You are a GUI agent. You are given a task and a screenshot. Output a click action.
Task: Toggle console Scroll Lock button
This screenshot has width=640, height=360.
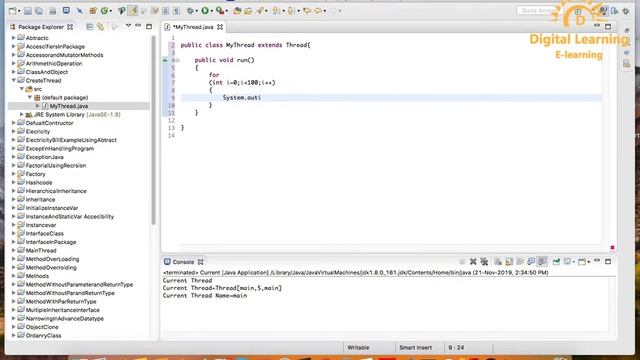click(x=509, y=262)
